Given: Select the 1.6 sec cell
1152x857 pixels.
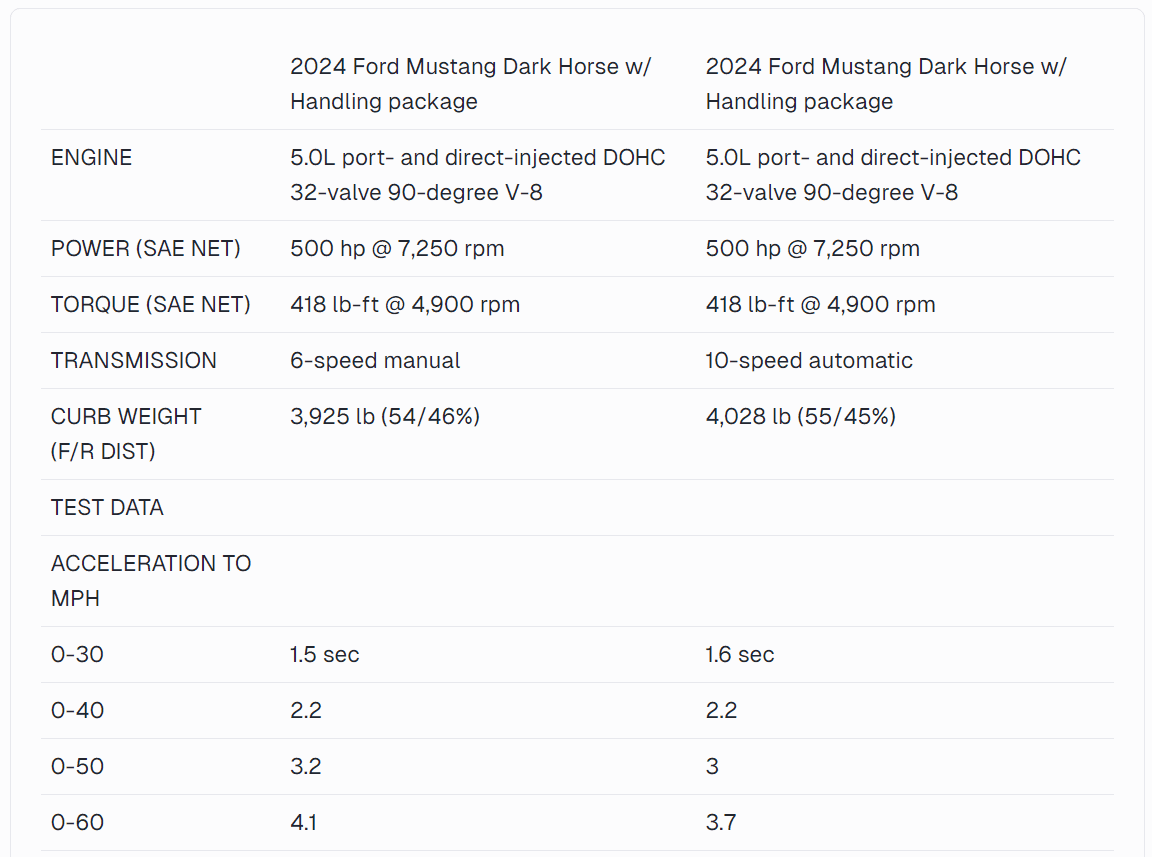Looking at the screenshot, I should tap(740, 654).
